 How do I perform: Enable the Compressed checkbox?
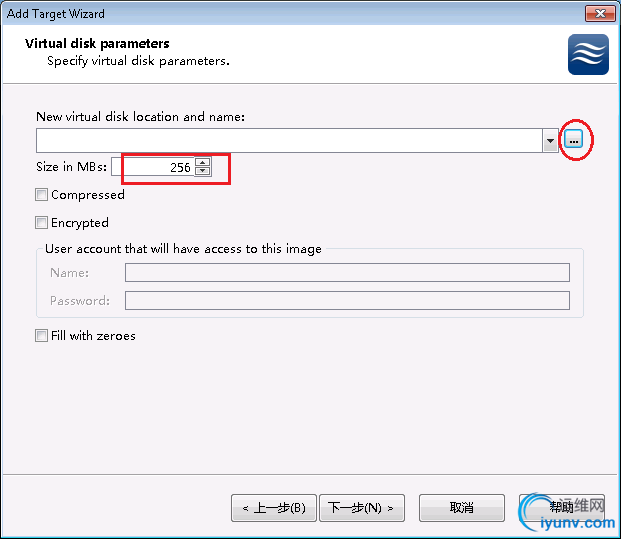(x=41, y=194)
